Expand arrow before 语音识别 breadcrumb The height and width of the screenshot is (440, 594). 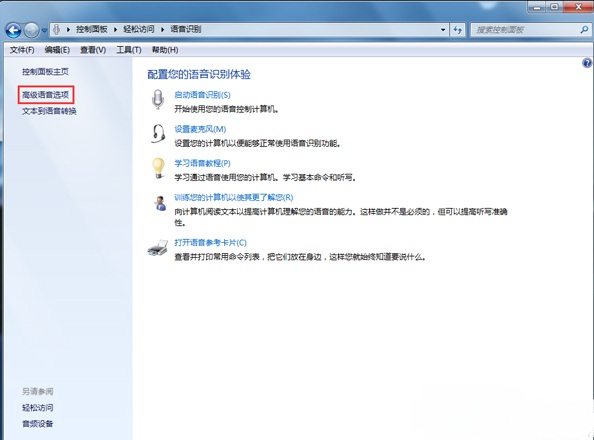[x=162, y=29]
